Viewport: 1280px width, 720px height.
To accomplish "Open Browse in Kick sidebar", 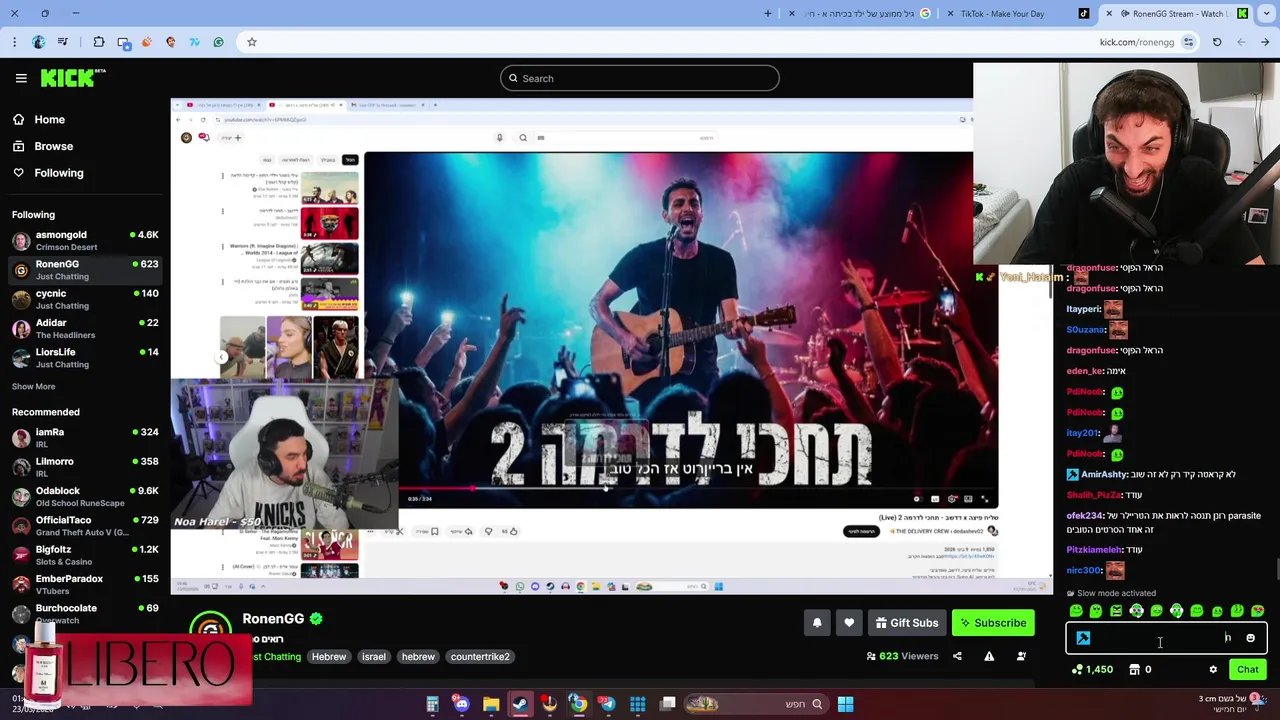I will 42,146.
